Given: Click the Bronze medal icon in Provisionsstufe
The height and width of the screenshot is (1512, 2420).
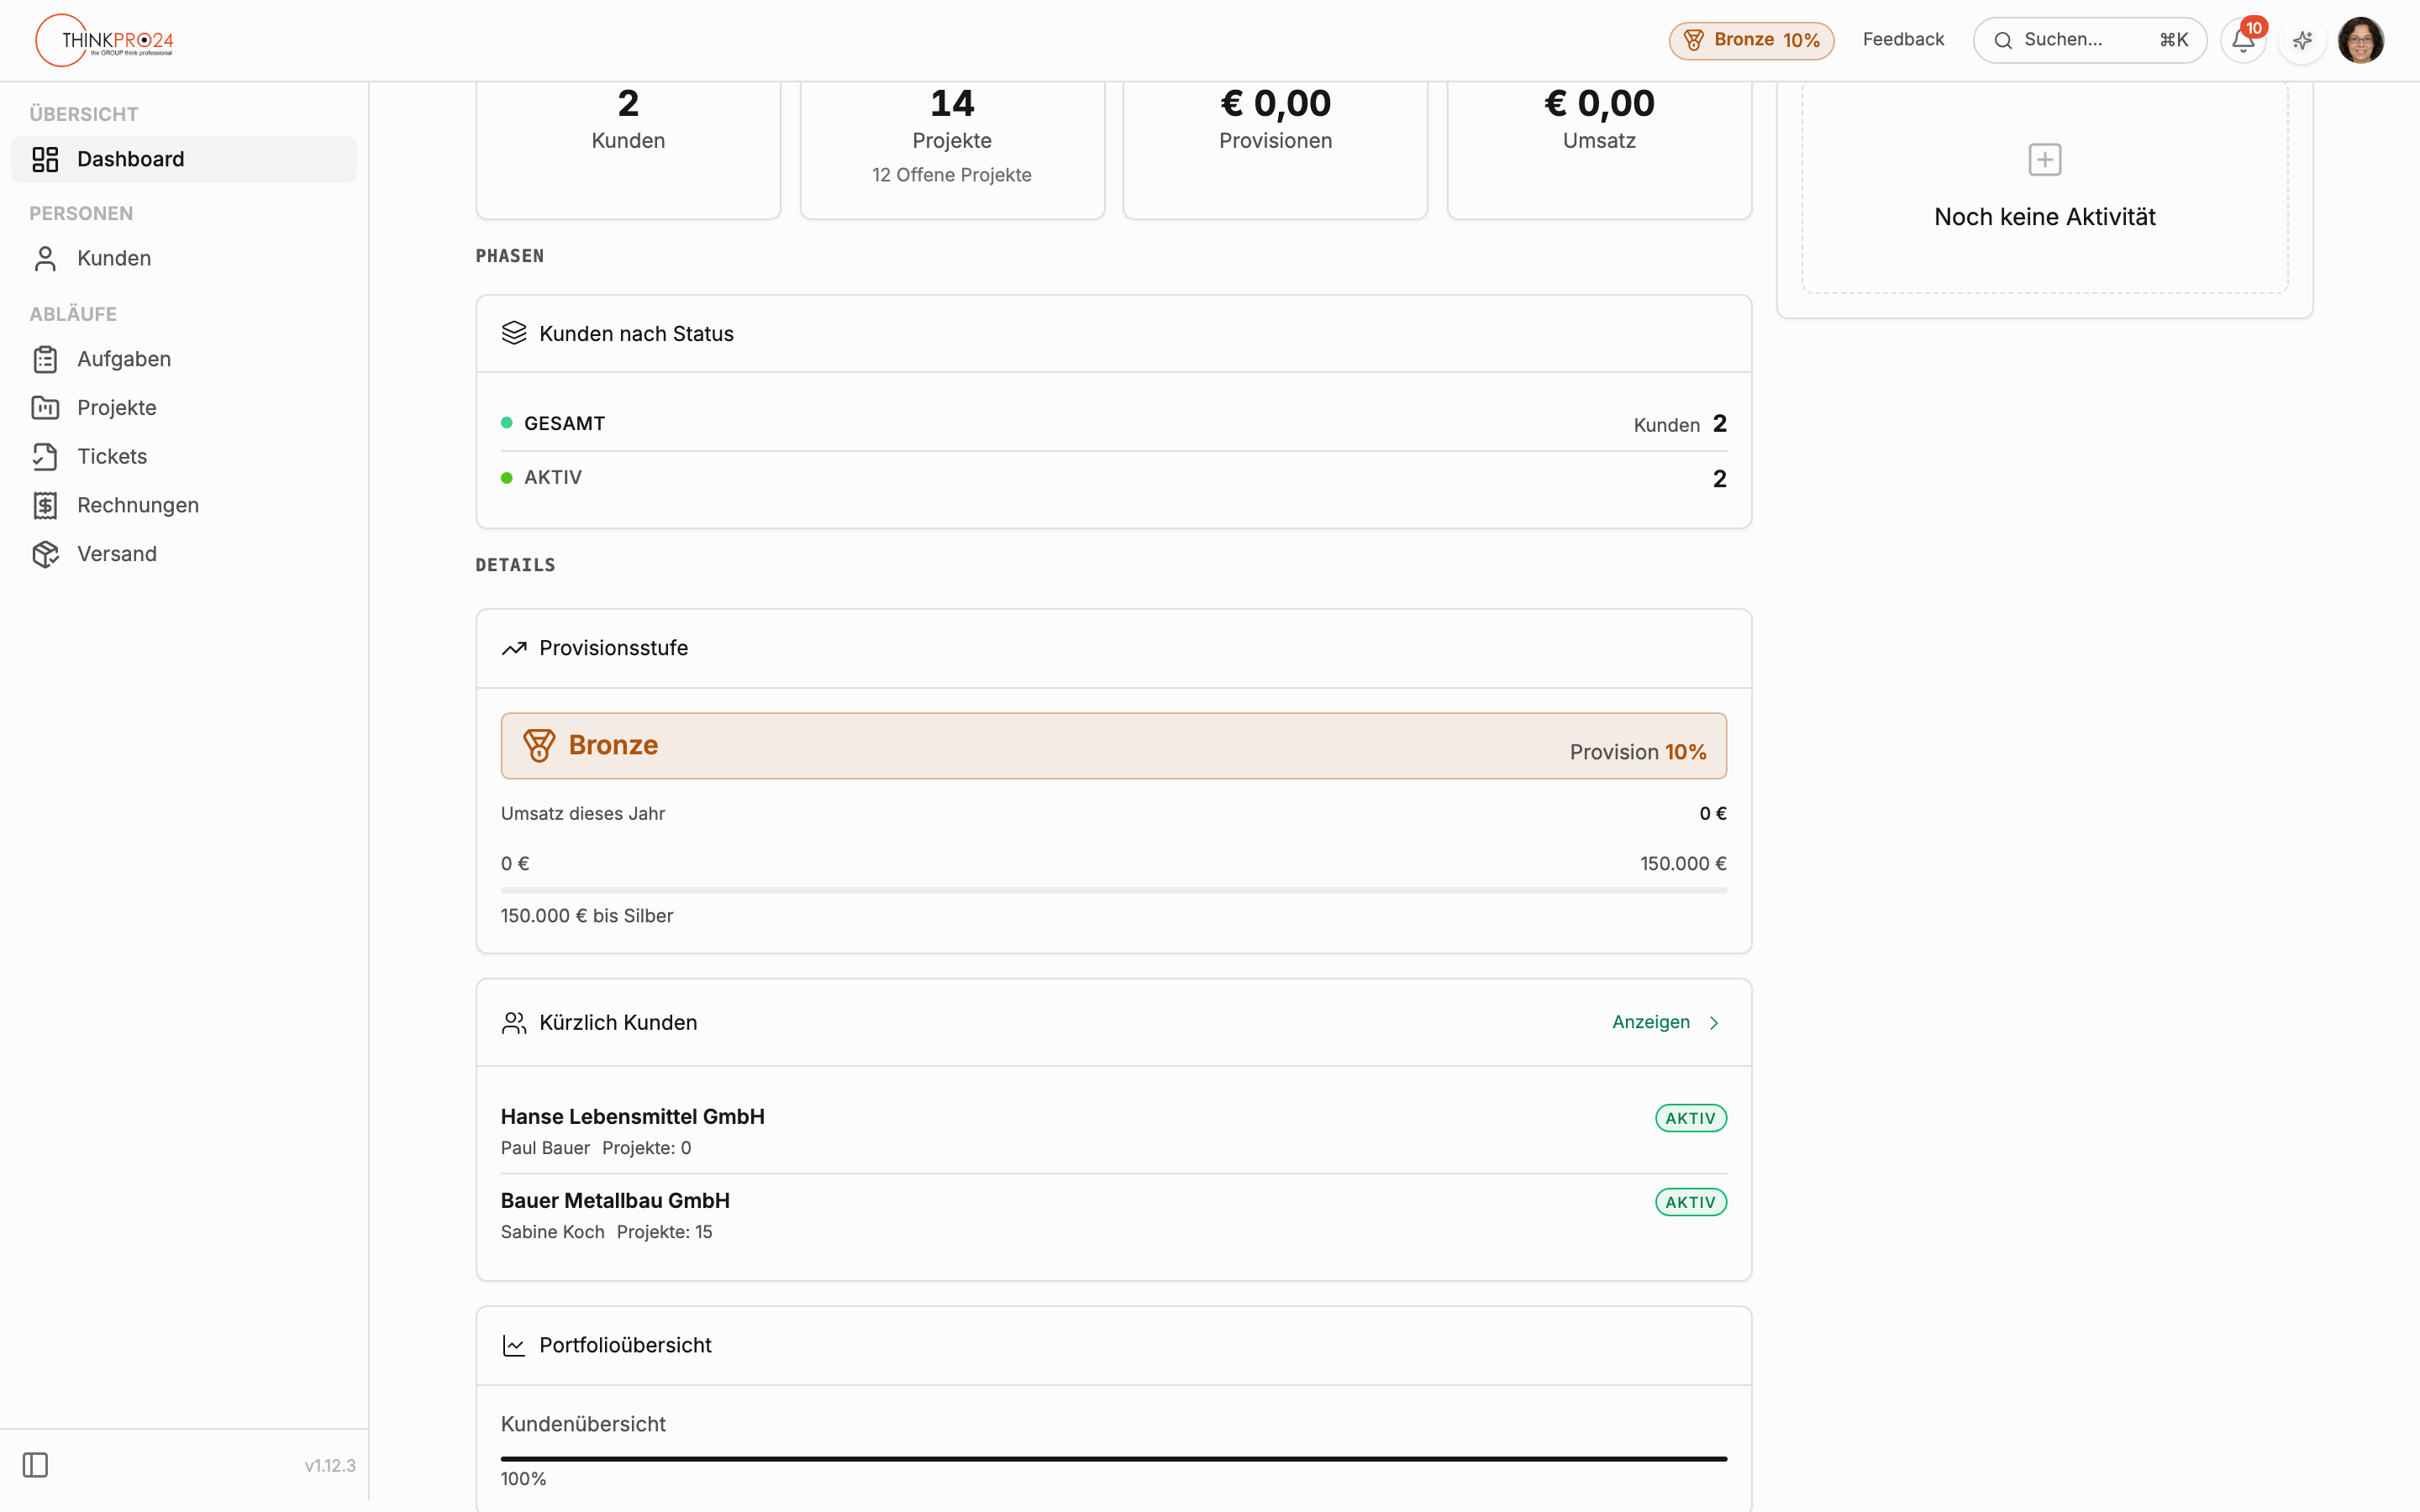Looking at the screenshot, I should (x=538, y=745).
